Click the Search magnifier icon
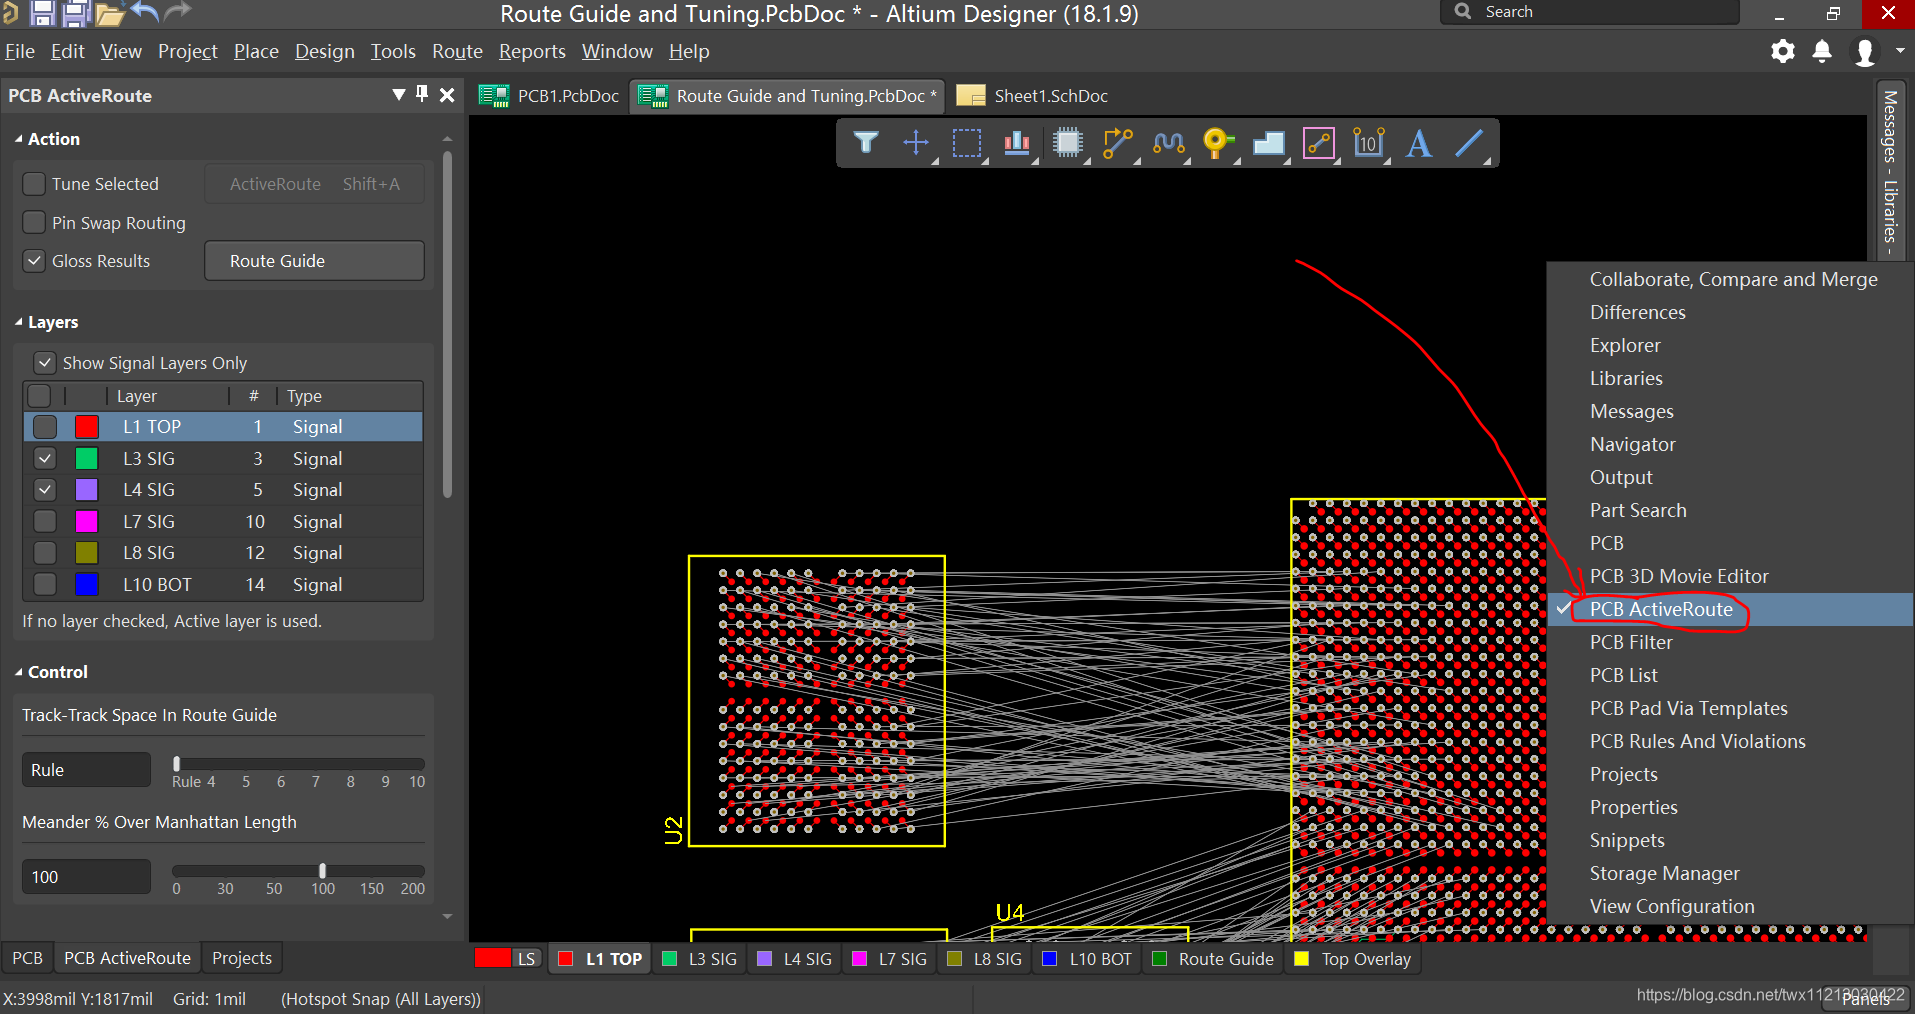1915x1014 pixels. (1463, 11)
